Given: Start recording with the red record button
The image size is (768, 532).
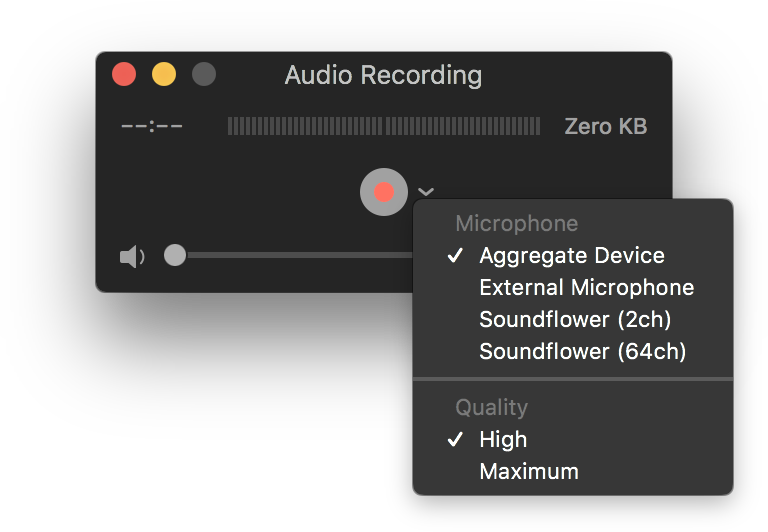Looking at the screenshot, I should click(x=384, y=192).
